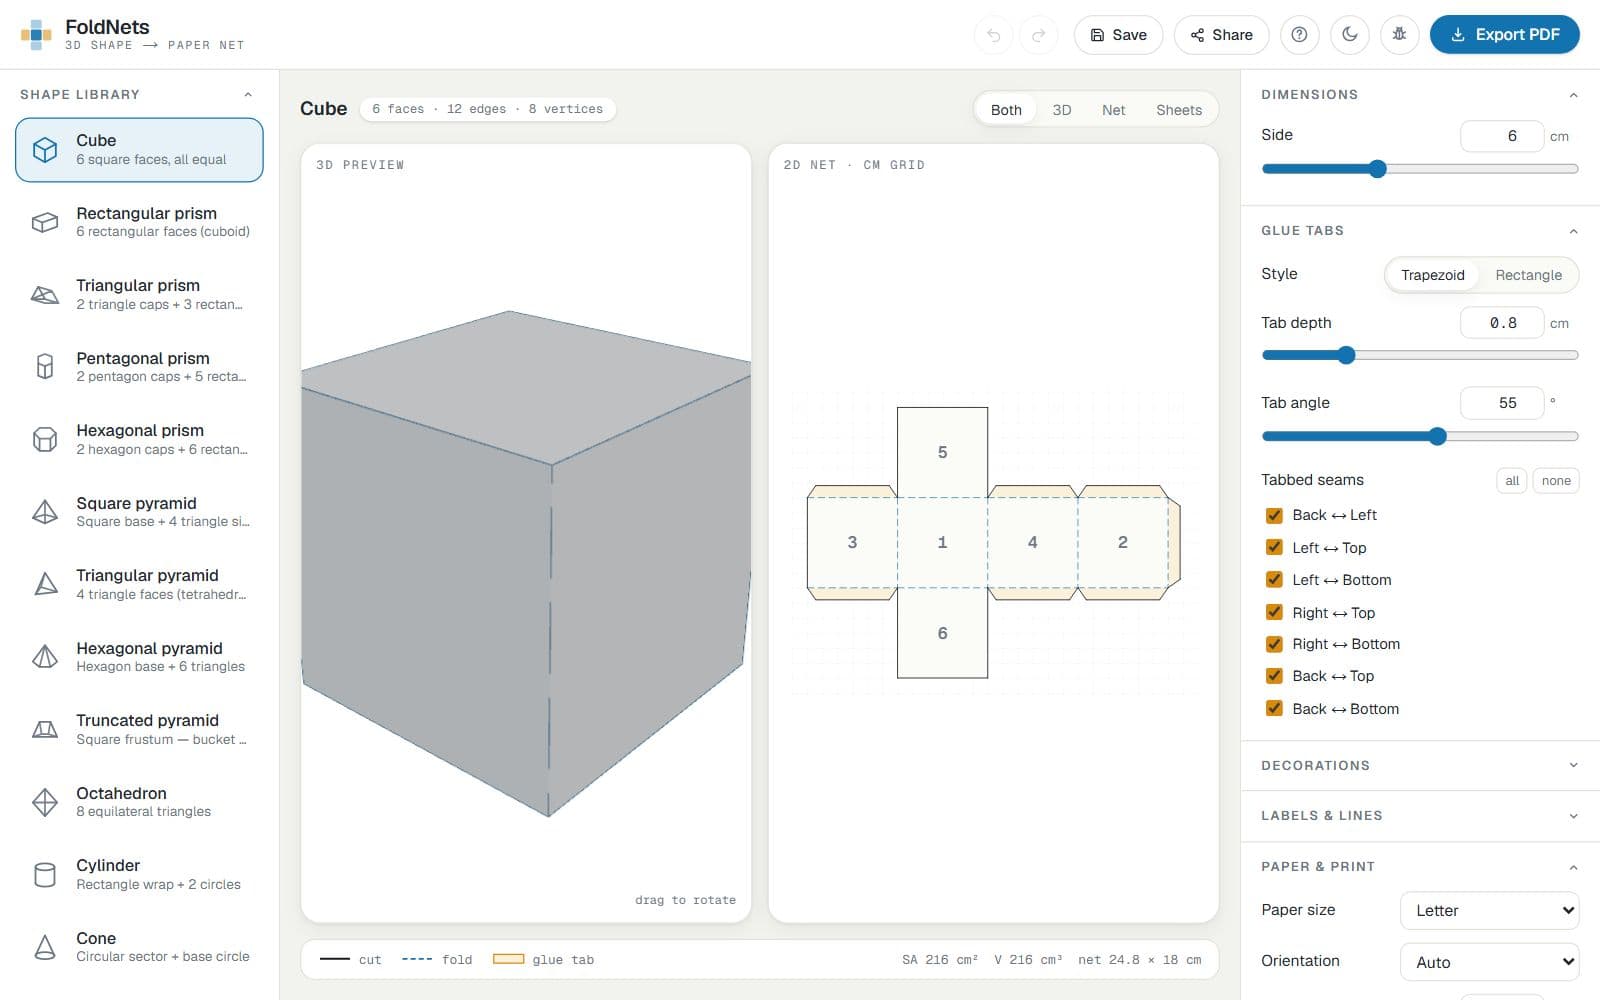Collapse the Glue Tabs section
This screenshot has height=1000, width=1600.
click(1573, 231)
